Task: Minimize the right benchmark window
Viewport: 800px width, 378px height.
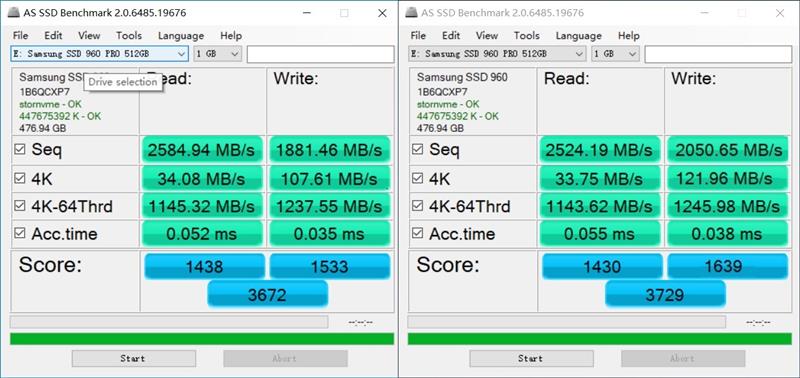Action: pyautogui.click(x=705, y=13)
